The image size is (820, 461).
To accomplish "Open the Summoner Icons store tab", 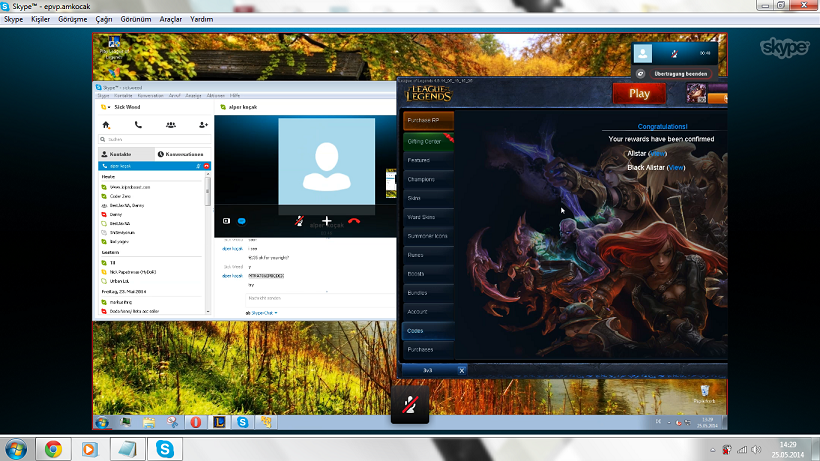I will click(428, 236).
